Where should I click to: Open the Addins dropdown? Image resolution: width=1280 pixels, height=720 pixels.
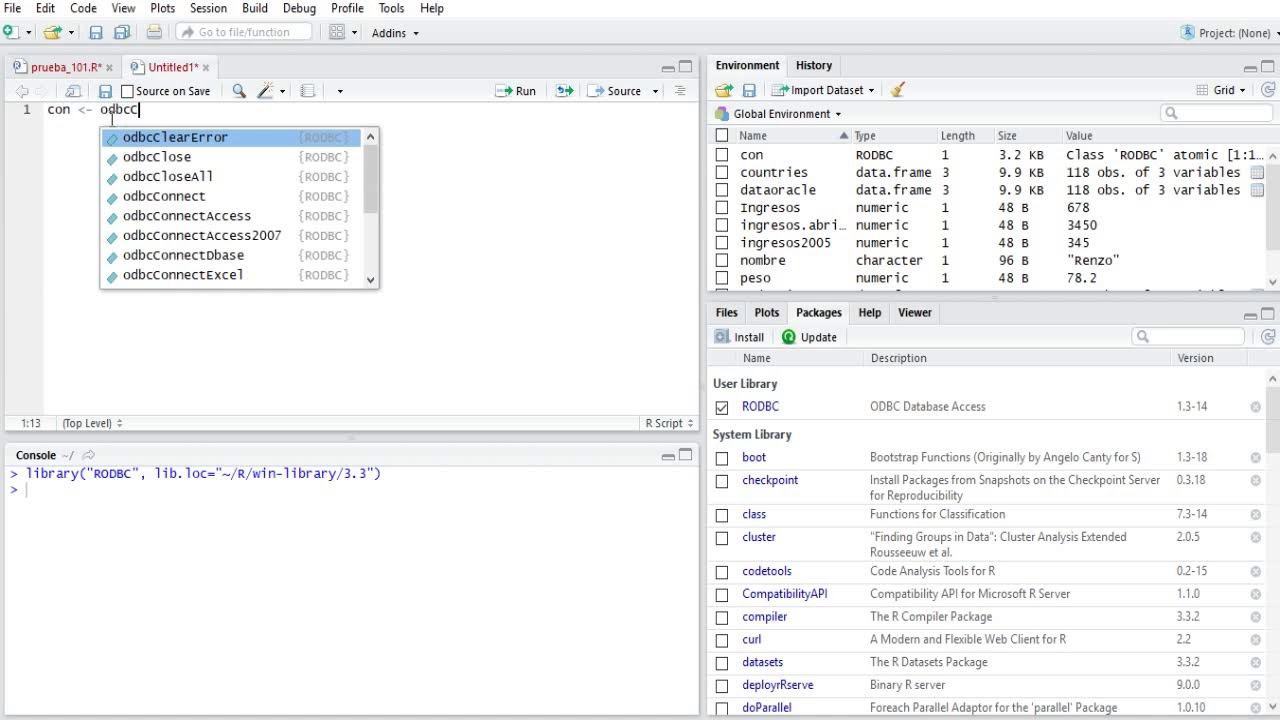coord(395,33)
